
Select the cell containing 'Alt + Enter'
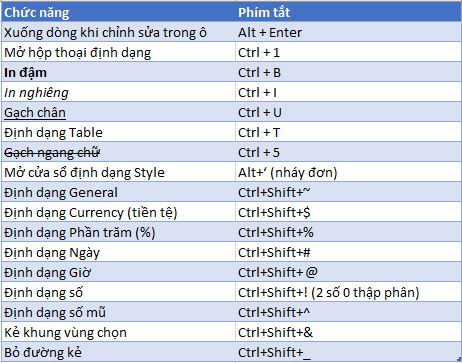pyautogui.click(x=348, y=32)
